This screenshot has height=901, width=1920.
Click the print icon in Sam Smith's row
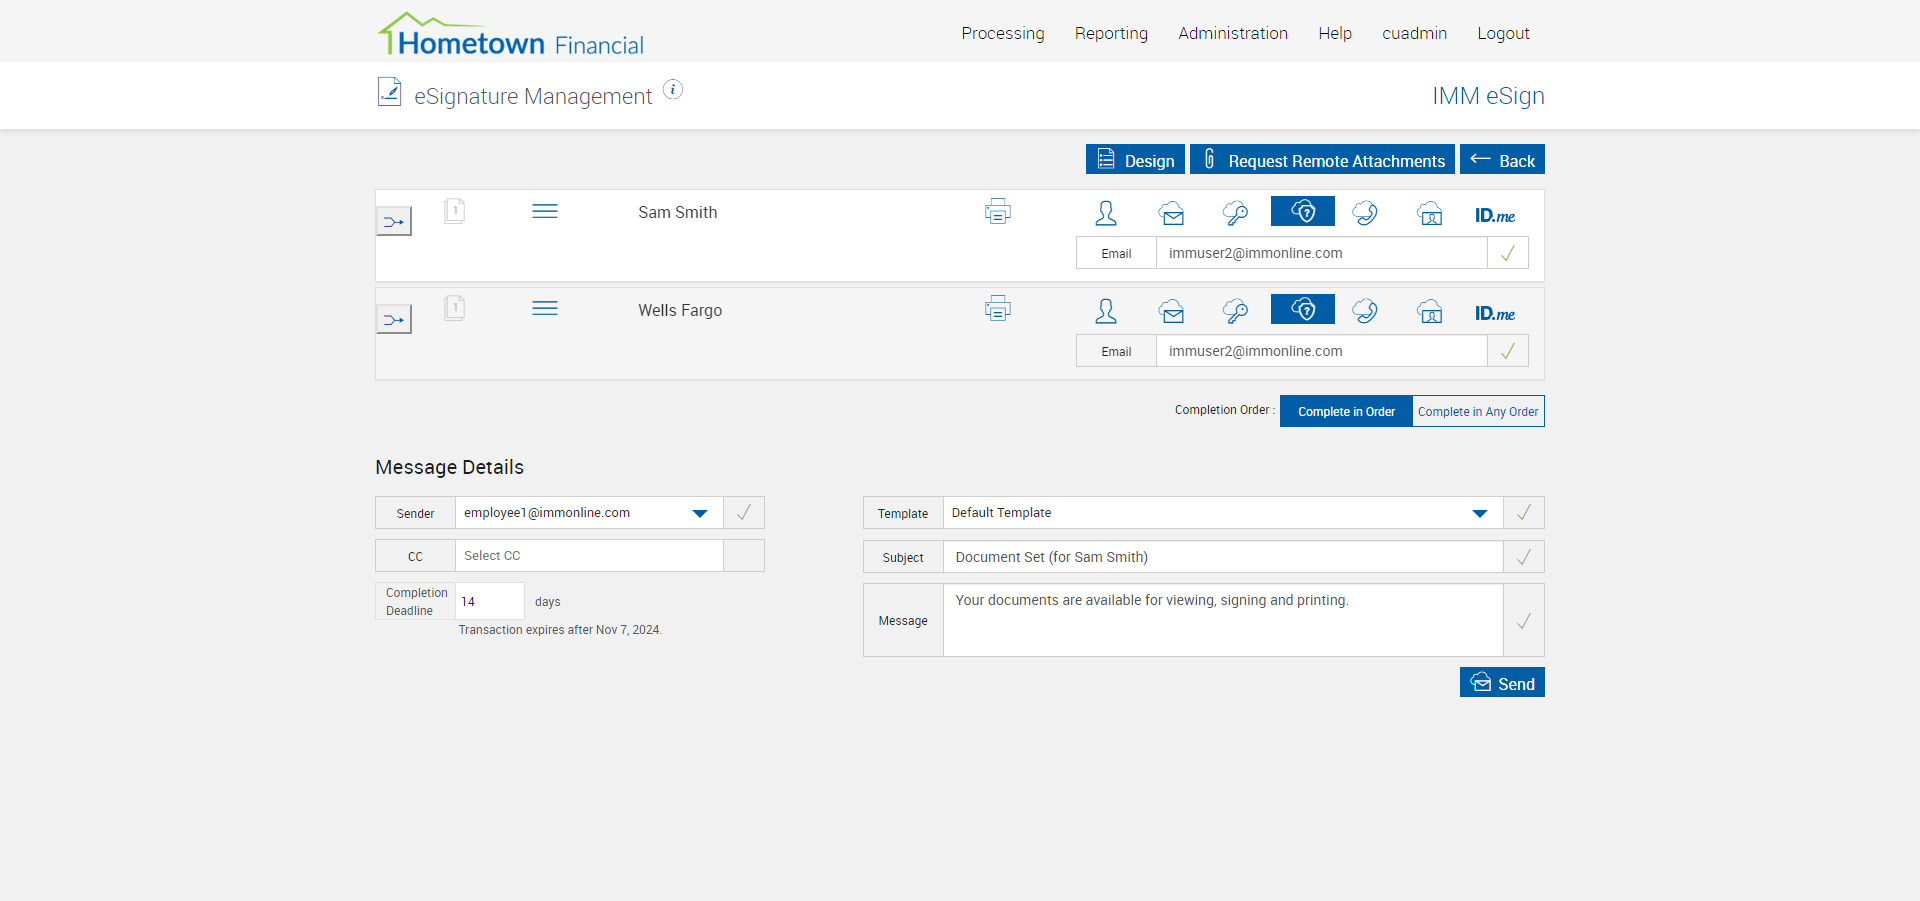(997, 212)
